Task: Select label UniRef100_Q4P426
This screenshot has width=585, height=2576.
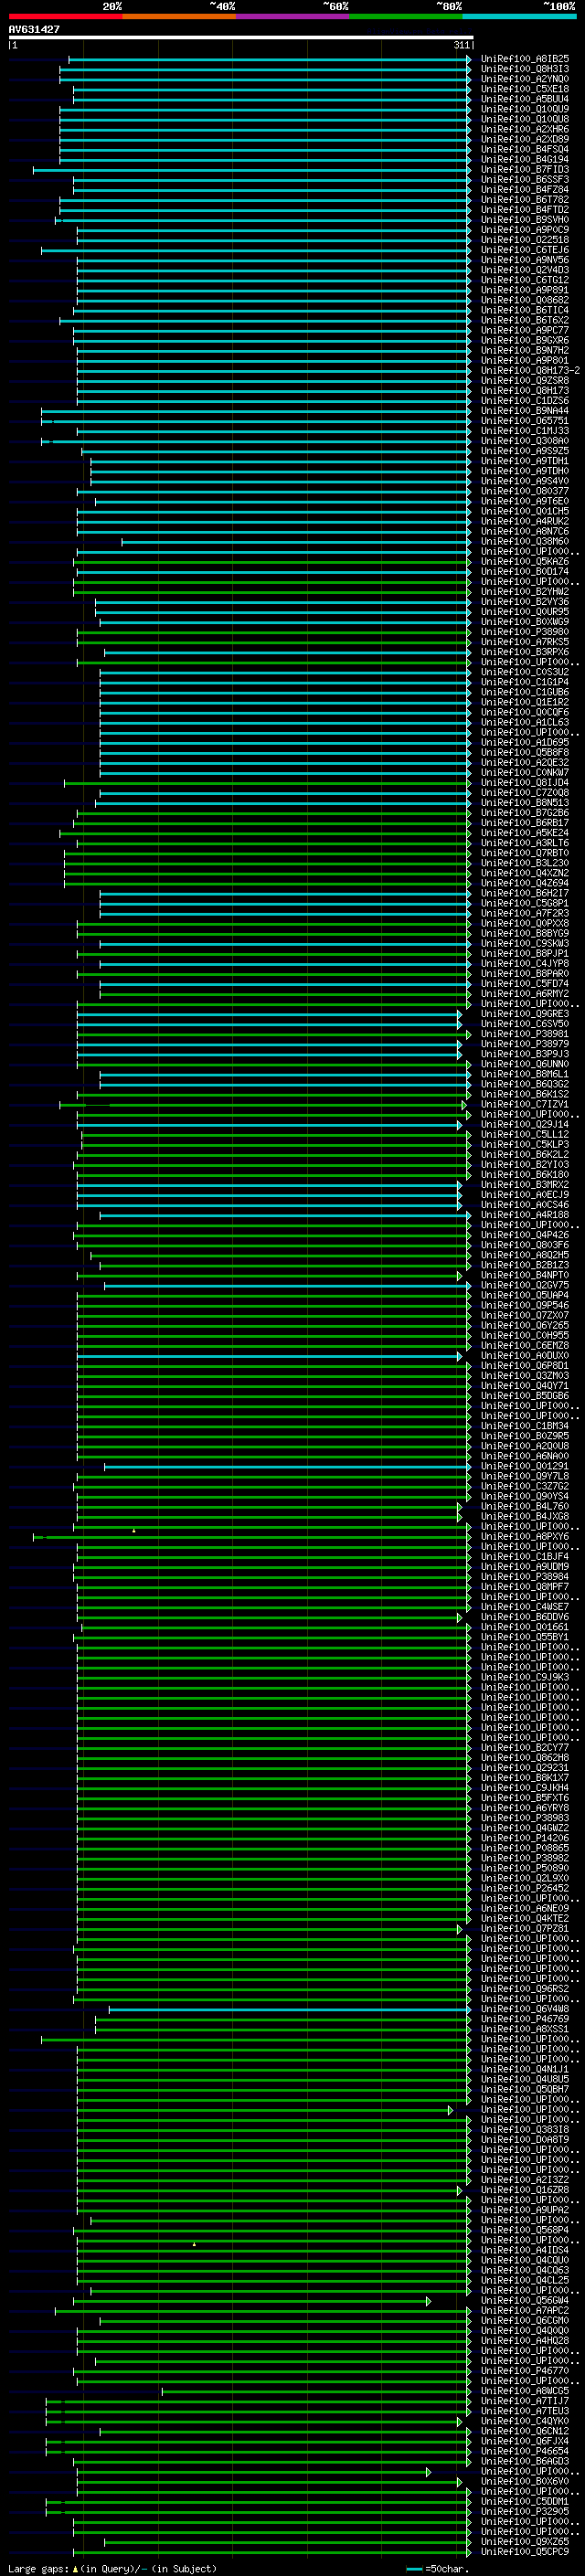Action: coord(524,1235)
